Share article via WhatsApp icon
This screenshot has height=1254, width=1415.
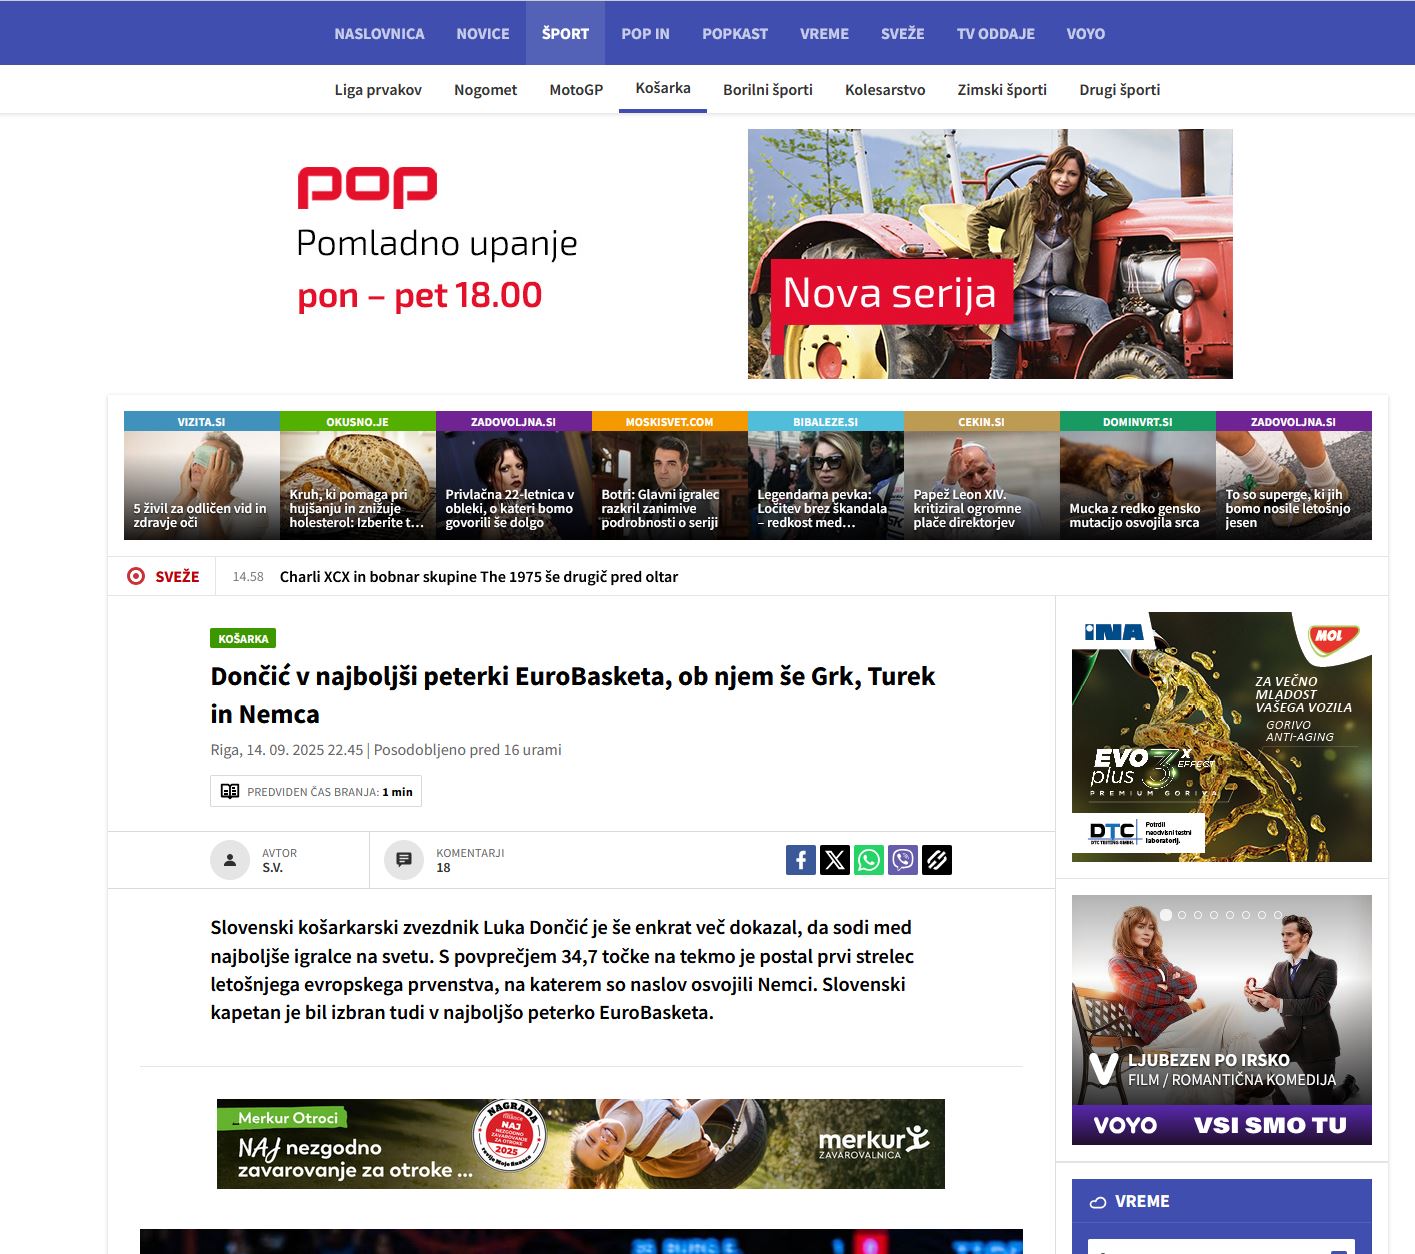pyautogui.click(x=869, y=860)
